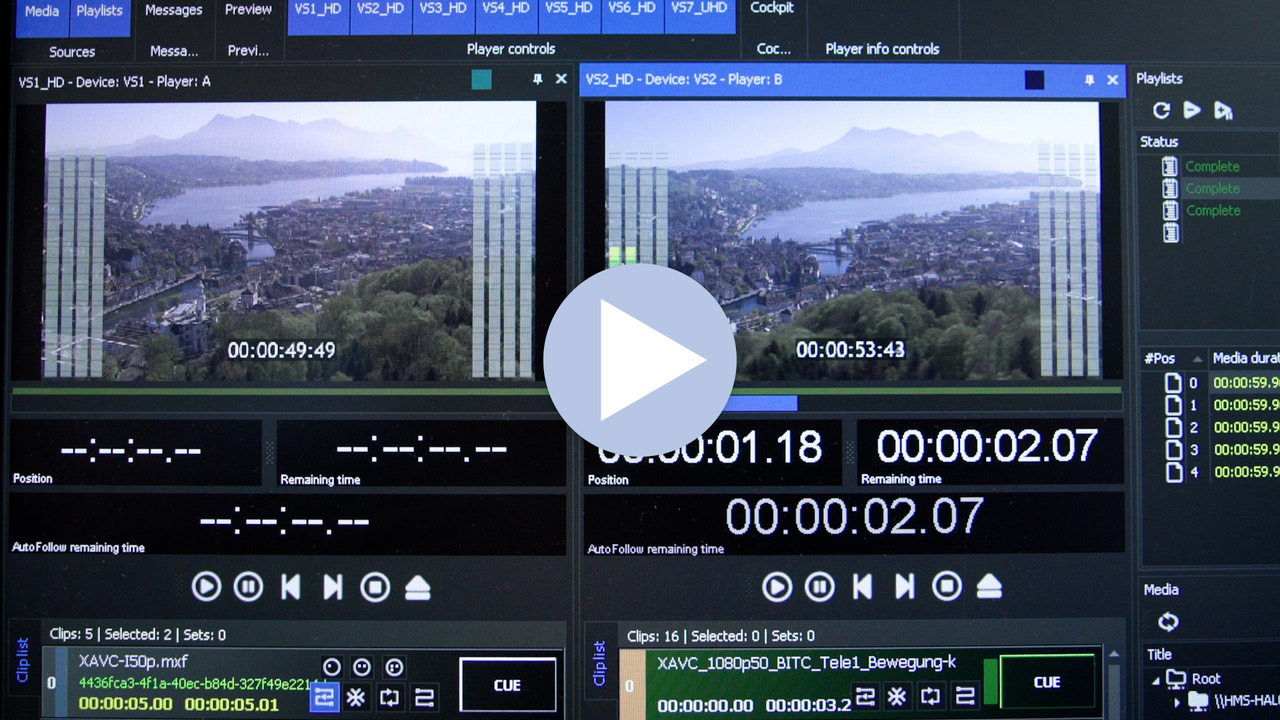
Task: Click the add playlist icon in Playlists
Action: click(1223, 111)
